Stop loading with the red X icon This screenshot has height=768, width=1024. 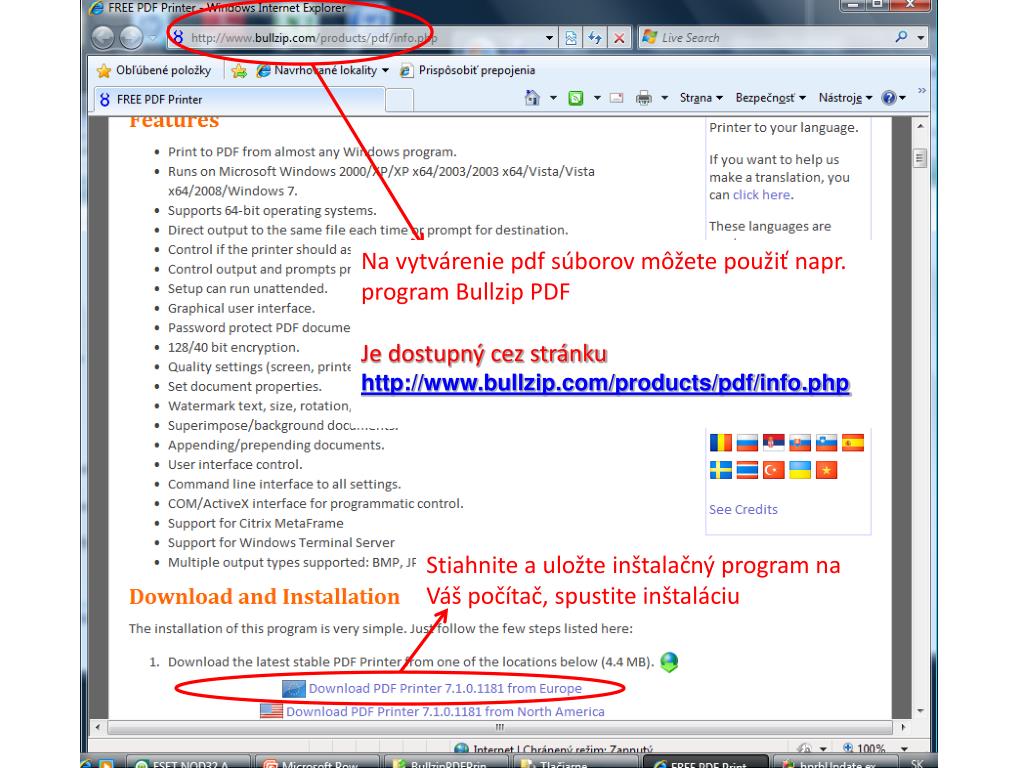click(619, 38)
